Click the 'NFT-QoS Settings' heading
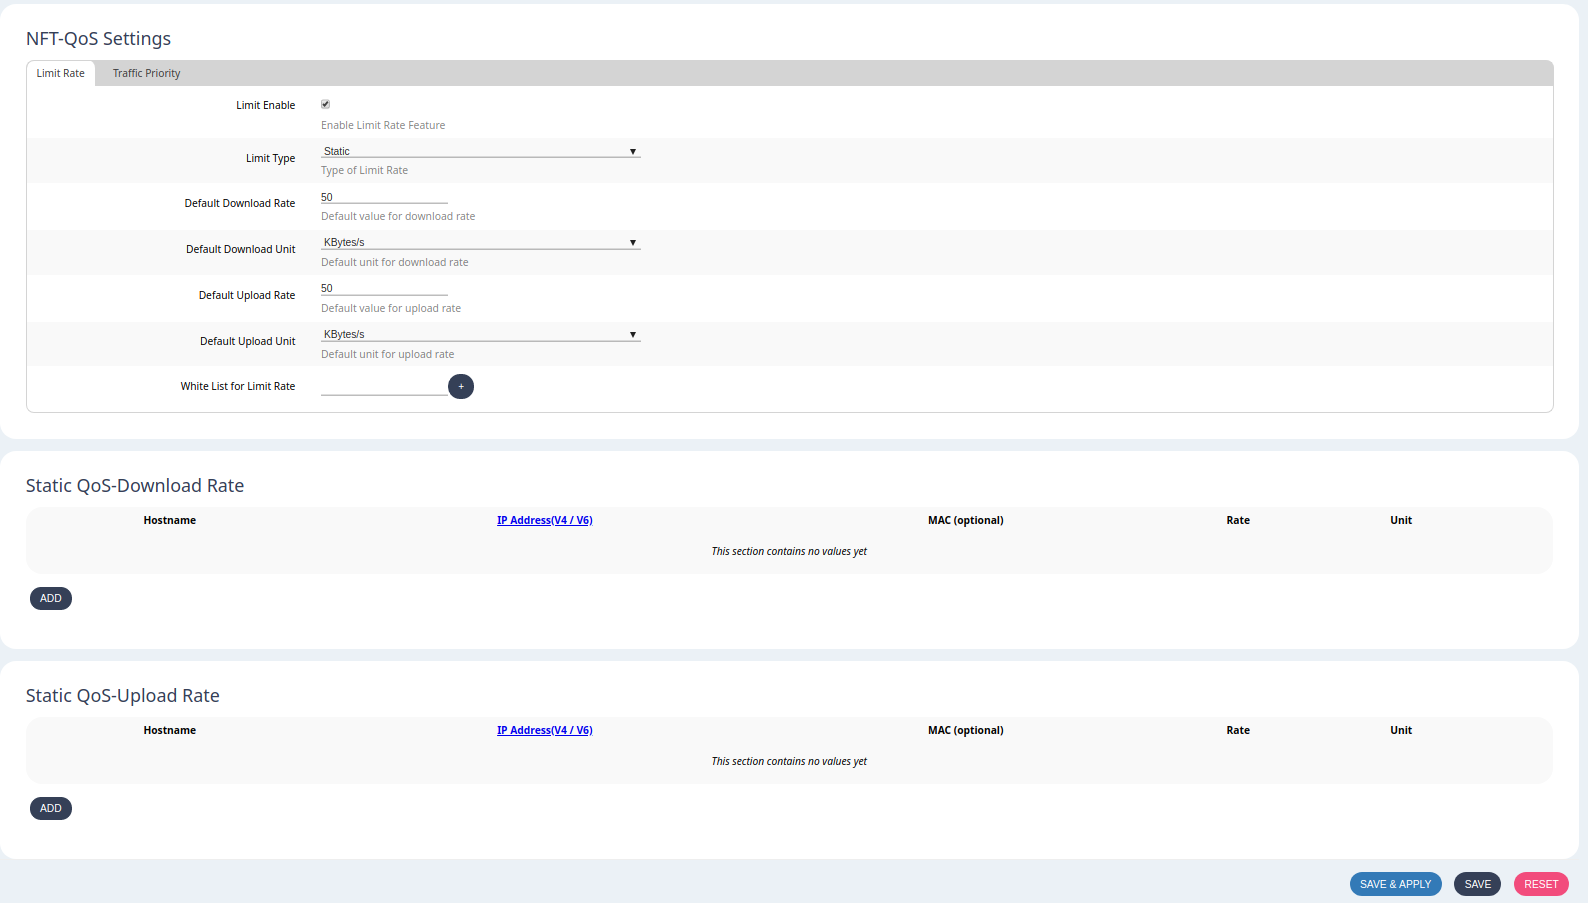The image size is (1588, 903). tap(98, 39)
